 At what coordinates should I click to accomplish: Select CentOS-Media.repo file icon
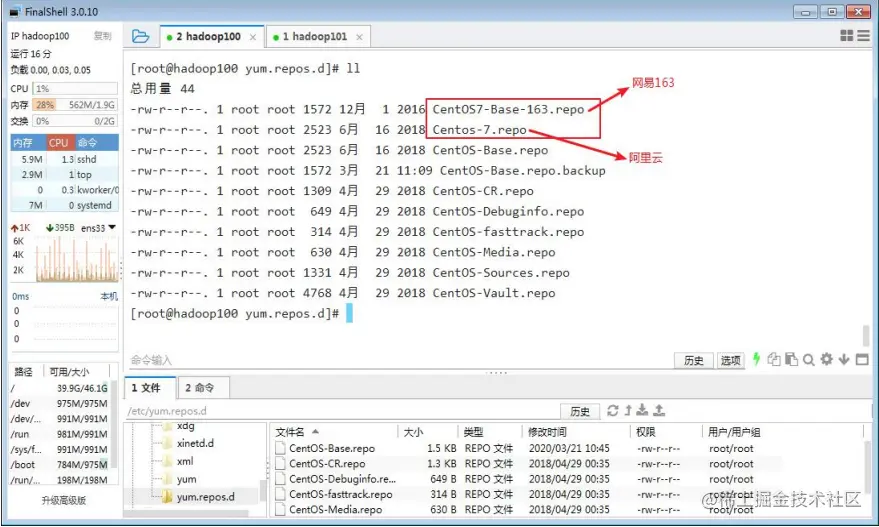click(x=280, y=510)
